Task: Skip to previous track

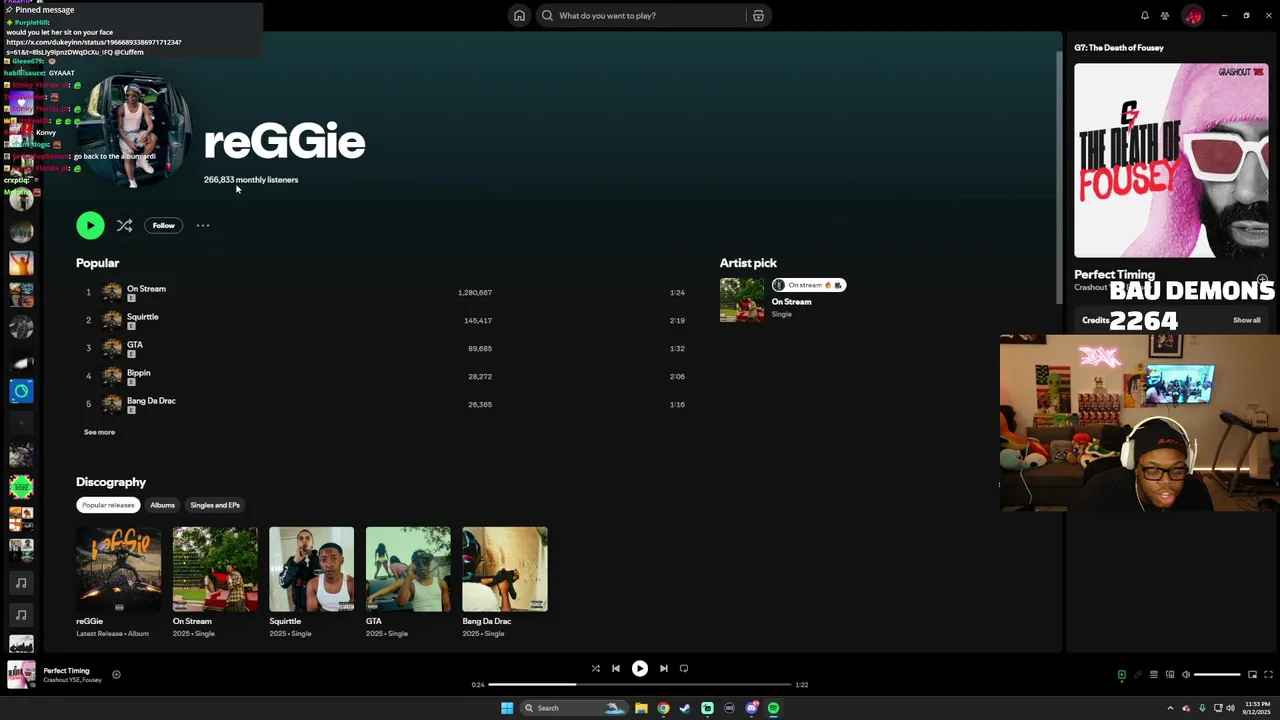Action: click(x=616, y=668)
